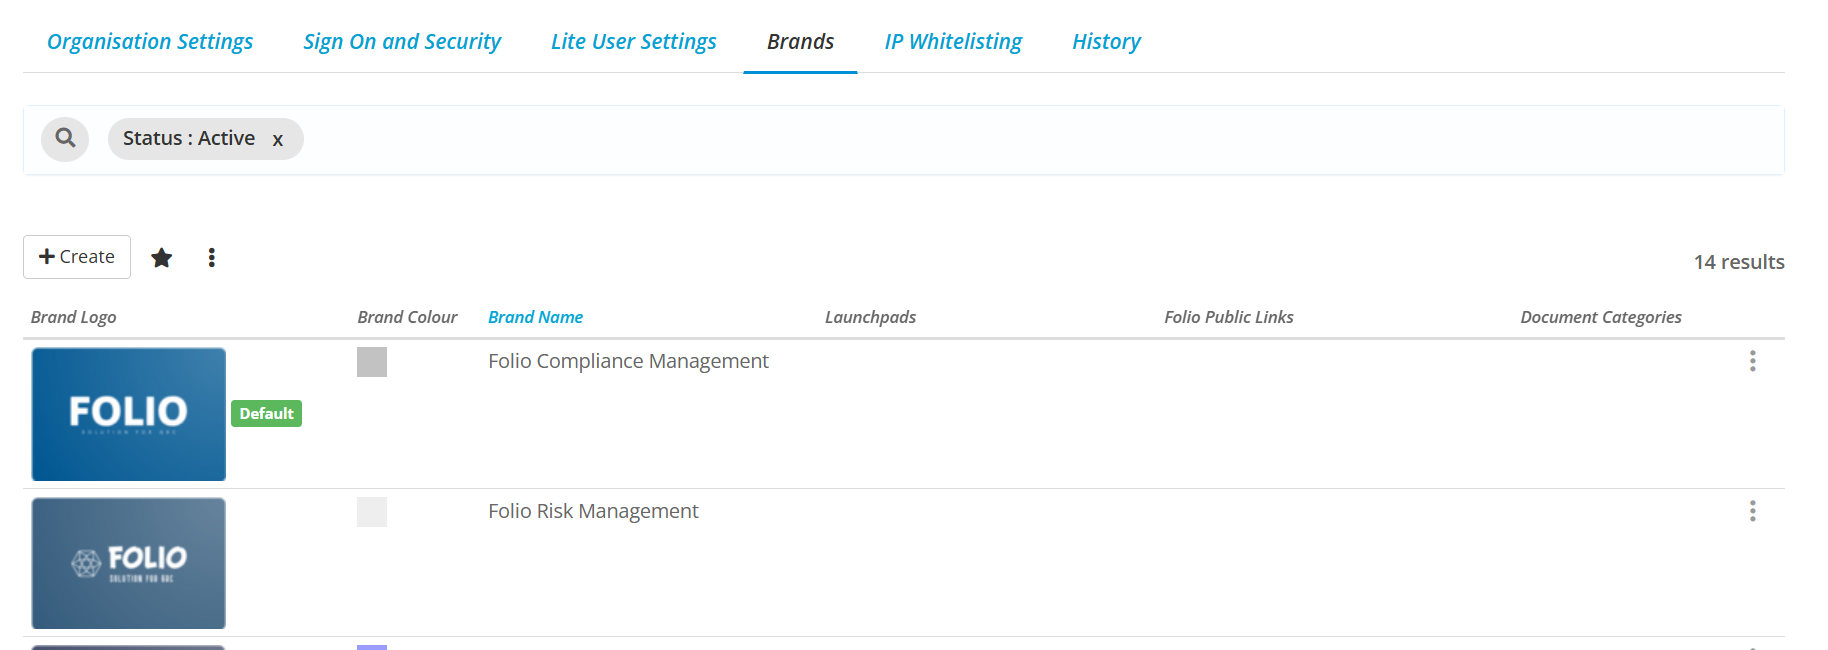Image resolution: width=1828 pixels, height=650 pixels.
Task: Click Folio Risk Management brand colour swatch
Action: [372, 512]
